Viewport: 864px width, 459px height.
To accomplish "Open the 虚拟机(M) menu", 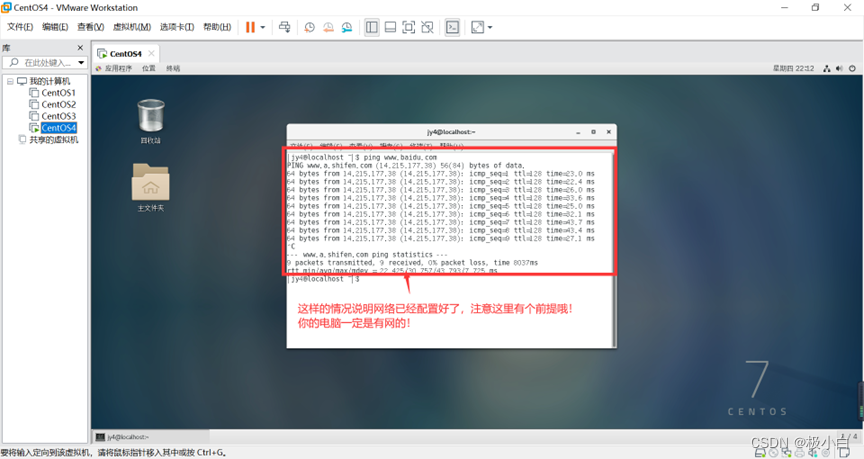I will (x=132, y=27).
